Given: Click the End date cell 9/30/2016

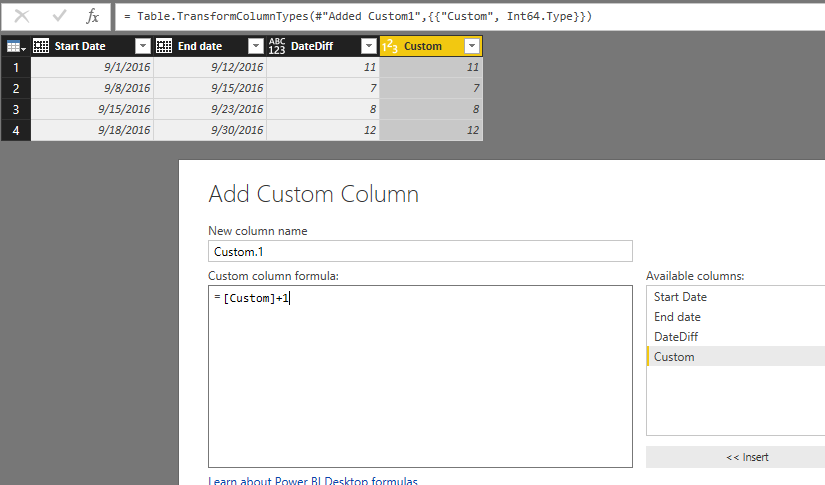Looking at the screenshot, I should coord(210,130).
